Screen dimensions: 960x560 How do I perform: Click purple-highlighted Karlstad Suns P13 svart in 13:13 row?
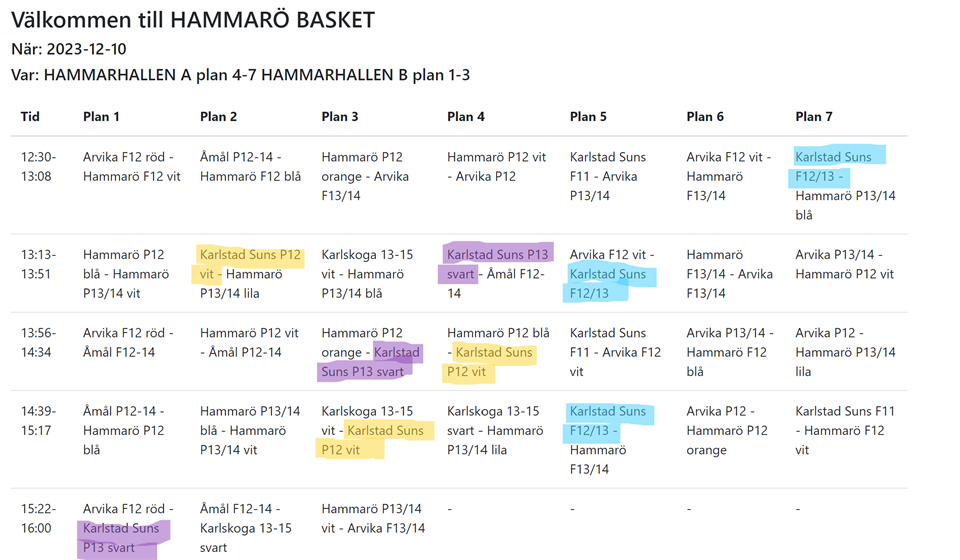click(x=497, y=264)
